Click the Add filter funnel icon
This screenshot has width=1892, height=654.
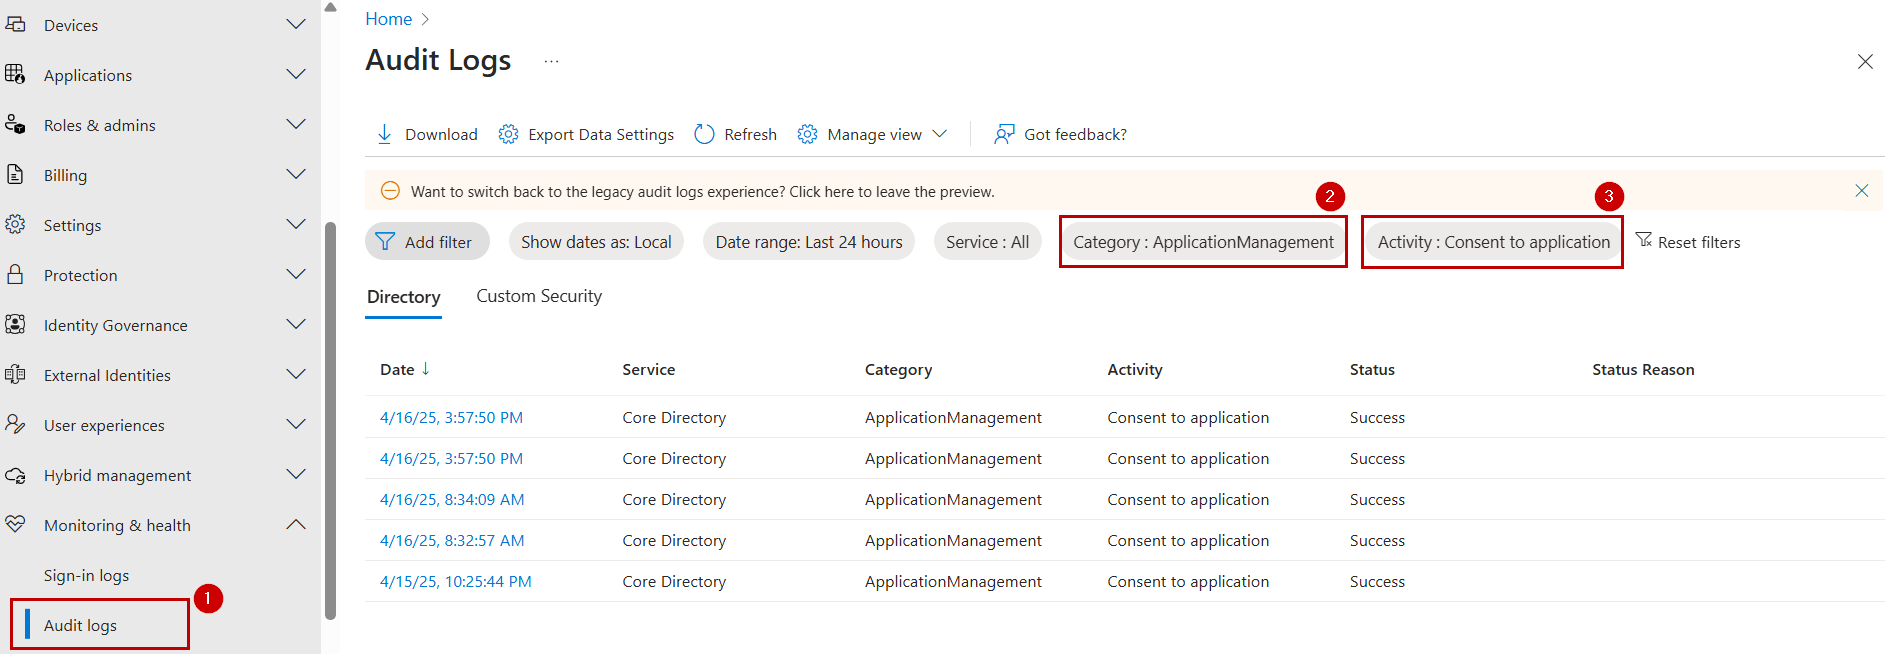pos(385,242)
